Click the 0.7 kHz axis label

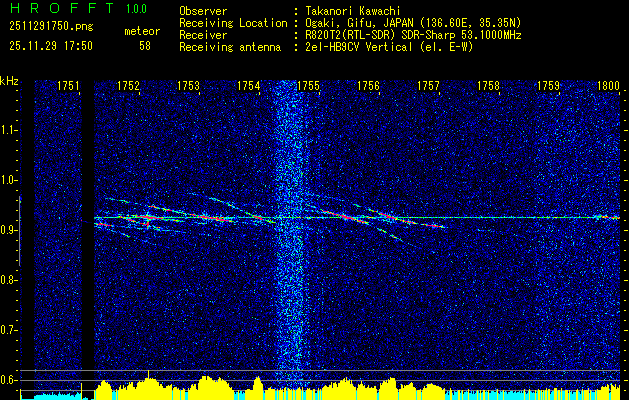click(x=8, y=330)
